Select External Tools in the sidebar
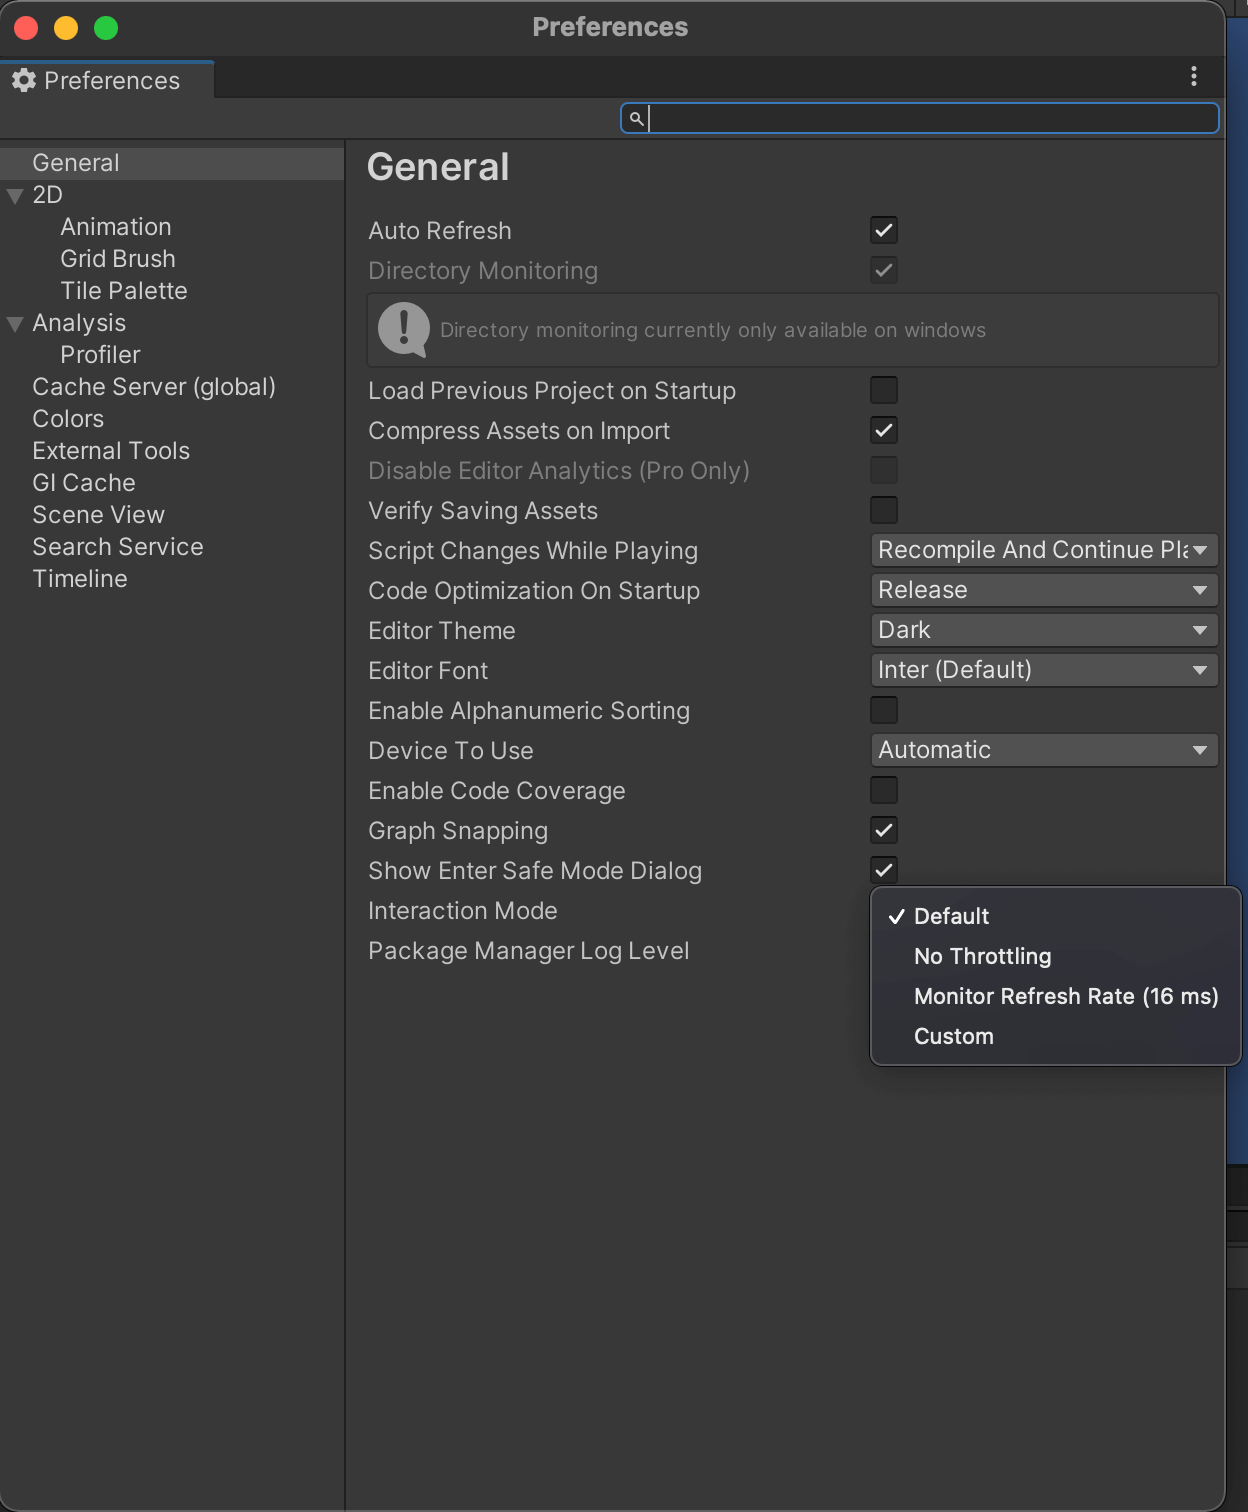This screenshot has height=1512, width=1248. [111, 450]
